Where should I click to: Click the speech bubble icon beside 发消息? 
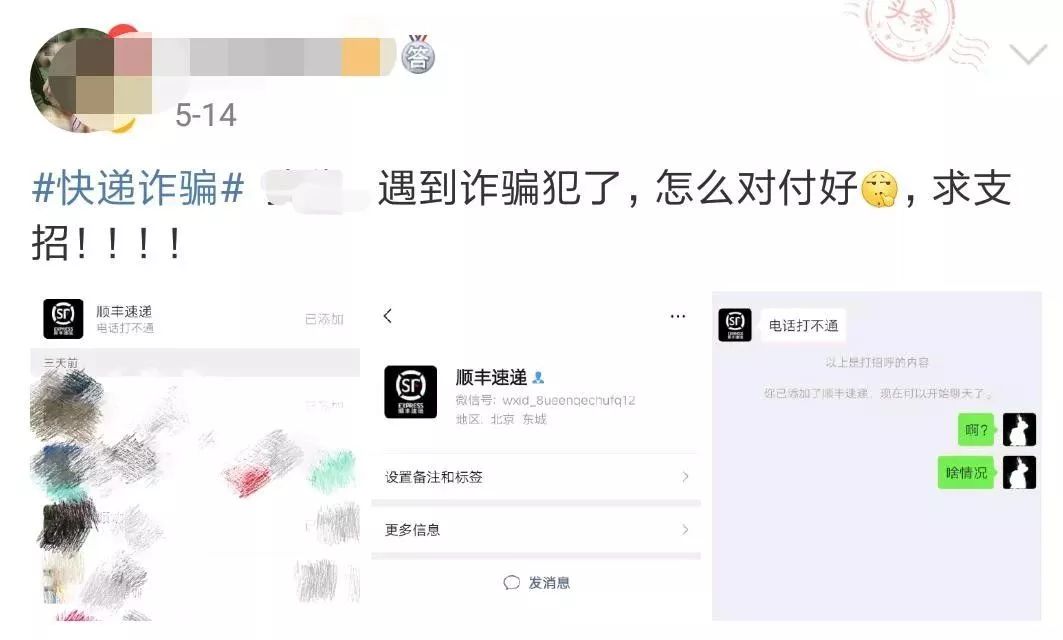(512, 582)
